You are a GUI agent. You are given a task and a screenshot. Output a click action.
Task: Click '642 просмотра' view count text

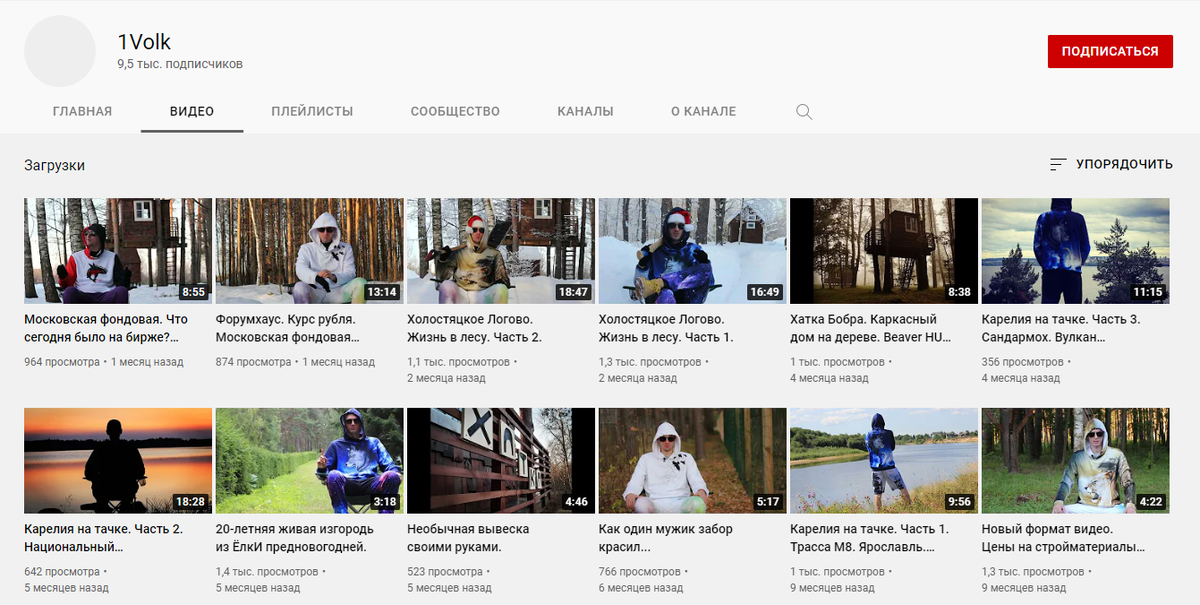(61, 572)
